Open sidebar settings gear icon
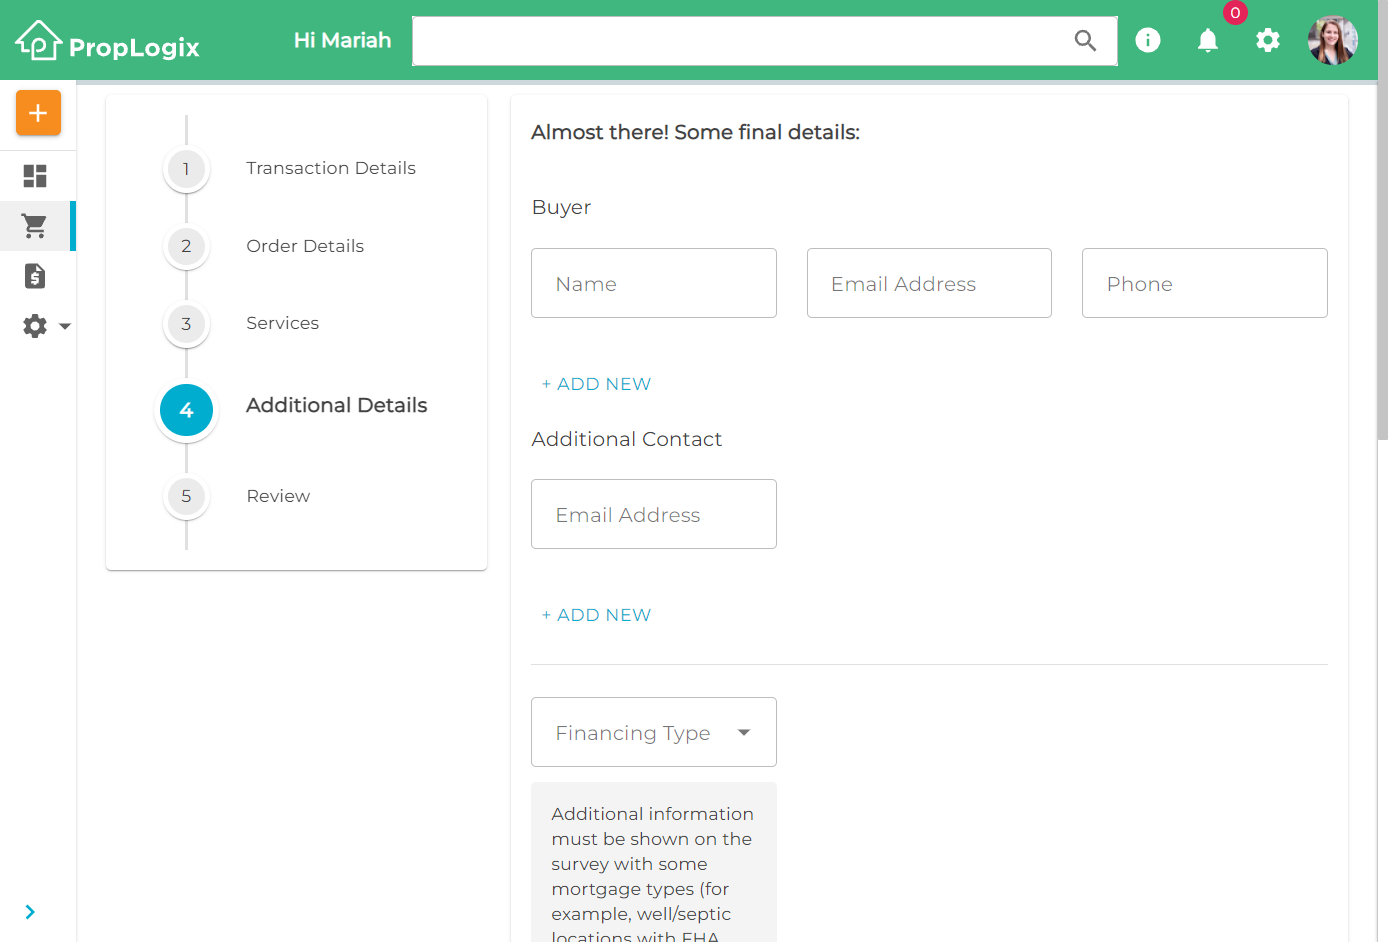This screenshot has width=1388, height=942. pyautogui.click(x=35, y=326)
